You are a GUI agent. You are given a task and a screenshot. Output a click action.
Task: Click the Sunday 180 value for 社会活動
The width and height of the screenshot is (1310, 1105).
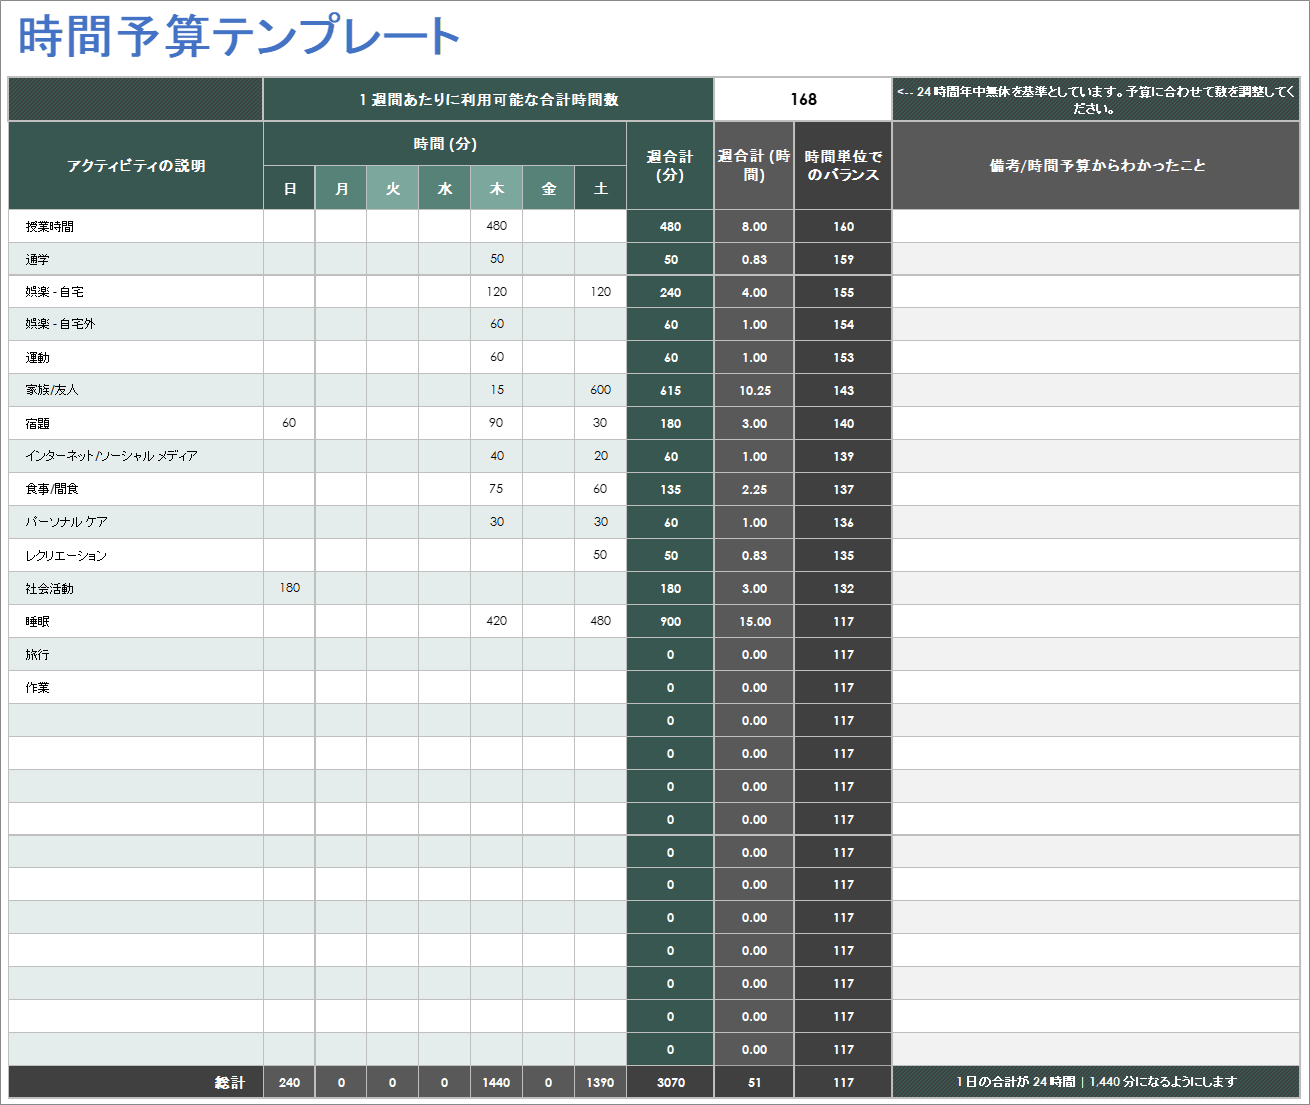(x=289, y=588)
